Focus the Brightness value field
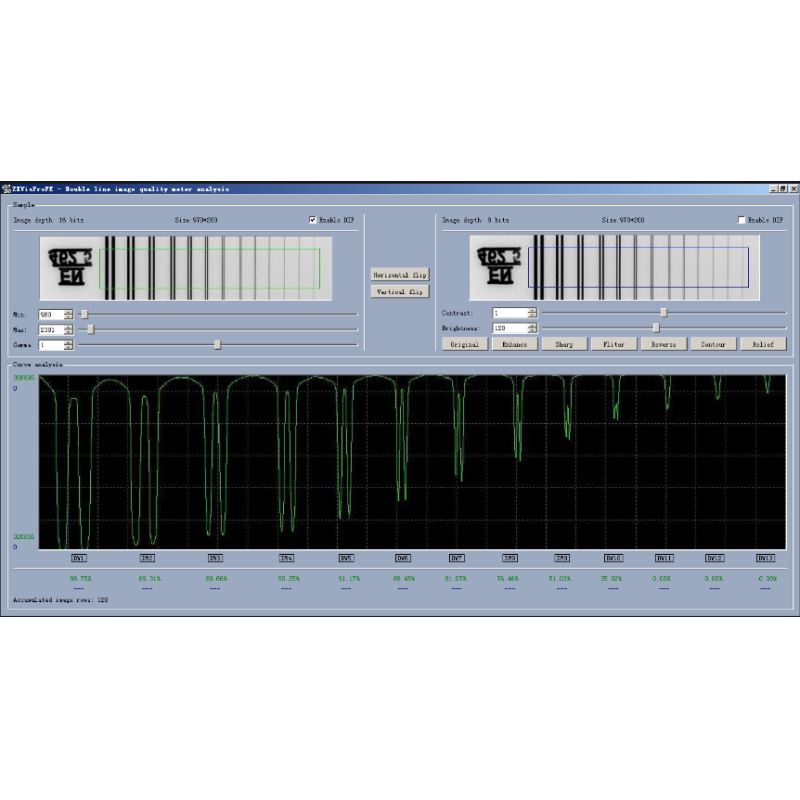The height and width of the screenshot is (800, 800). (510, 328)
